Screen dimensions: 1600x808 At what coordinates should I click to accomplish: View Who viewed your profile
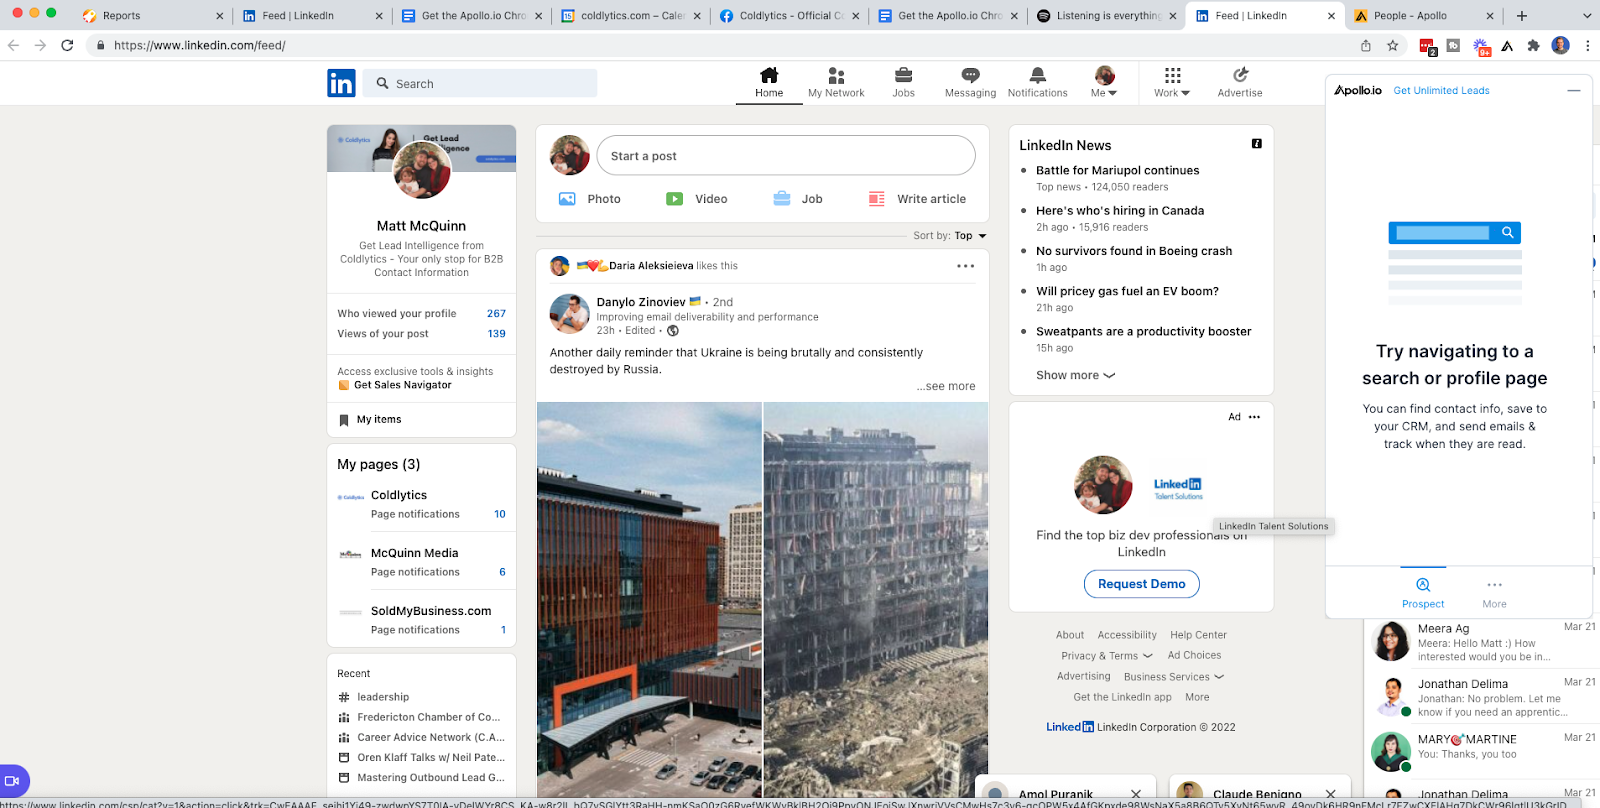coord(421,314)
